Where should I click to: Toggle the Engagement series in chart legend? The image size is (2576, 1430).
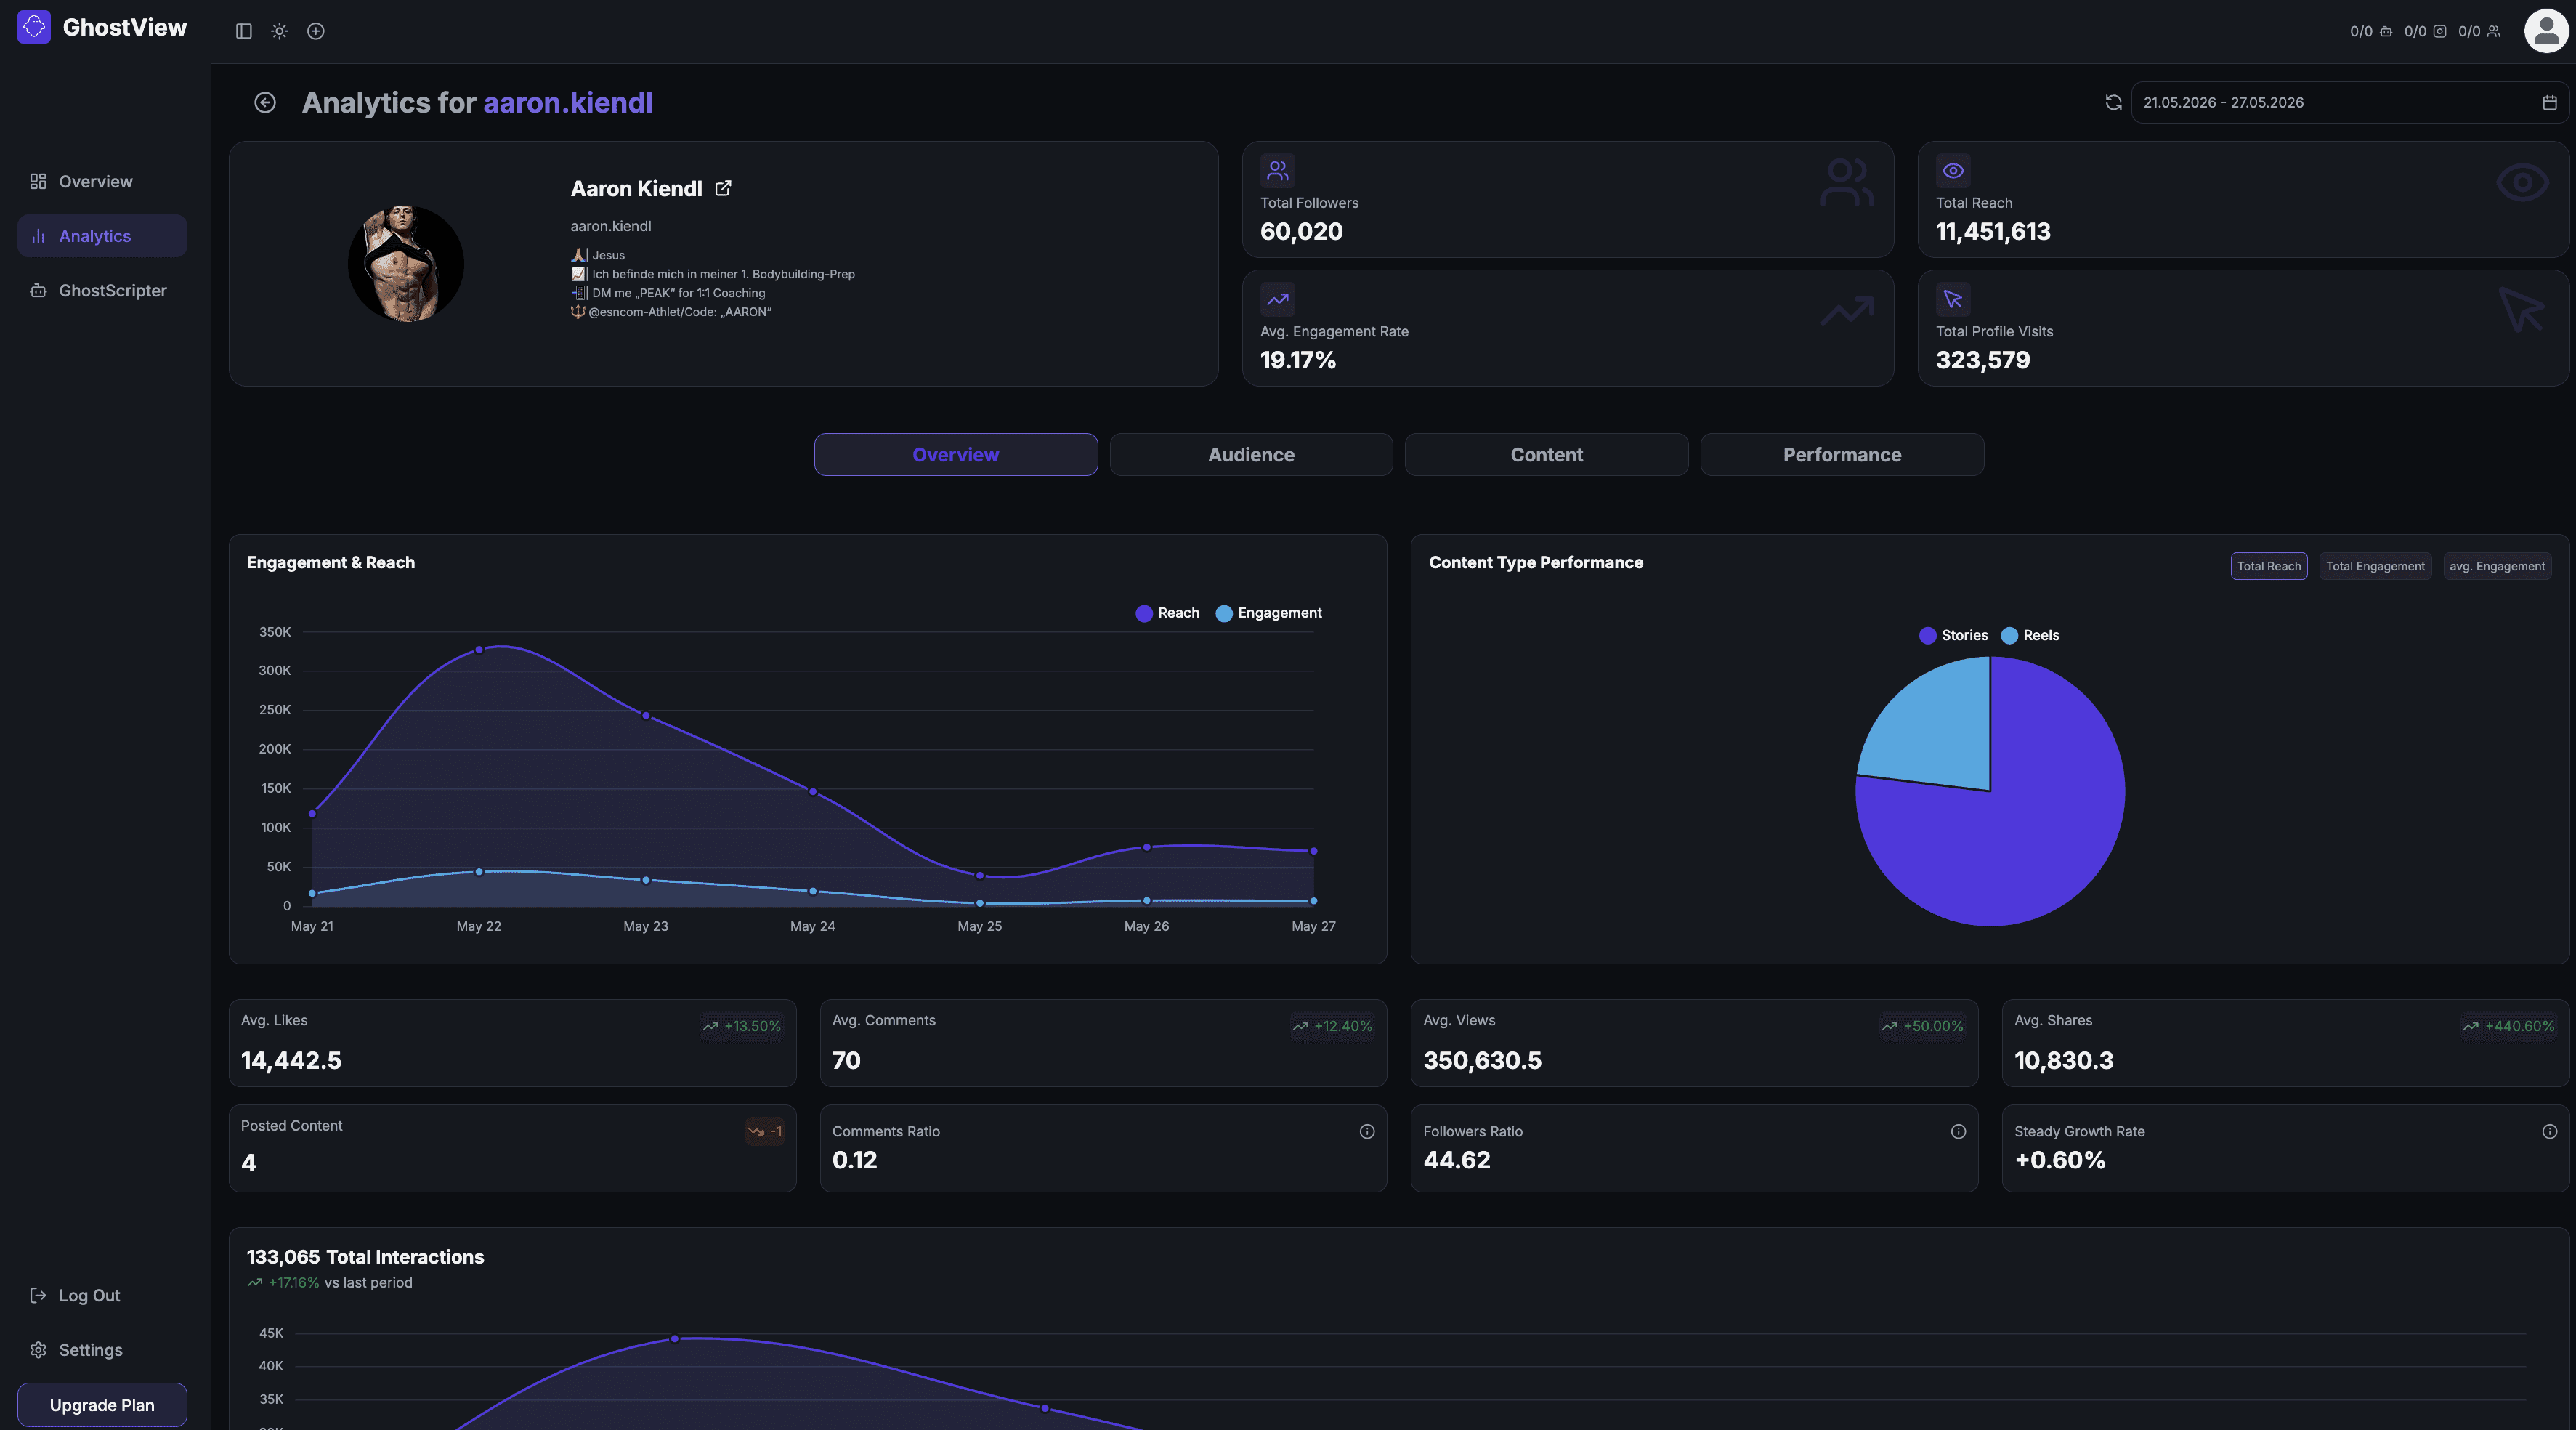(1268, 613)
